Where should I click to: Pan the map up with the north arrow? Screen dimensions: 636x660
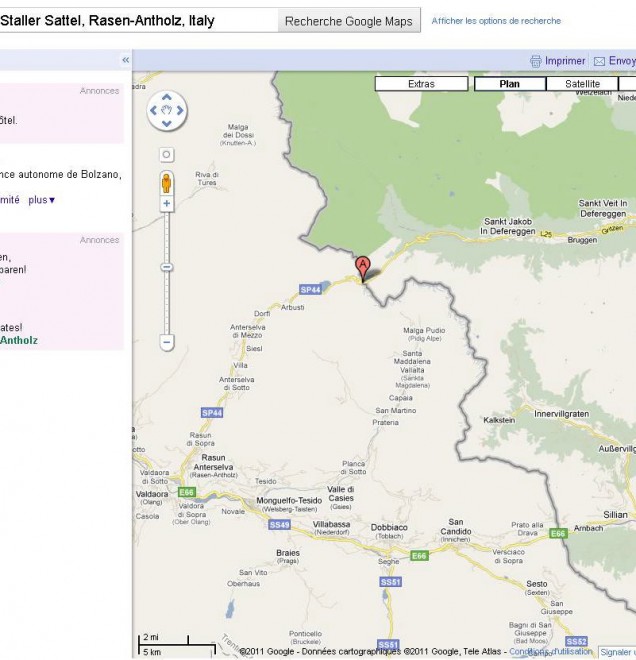tap(167, 98)
